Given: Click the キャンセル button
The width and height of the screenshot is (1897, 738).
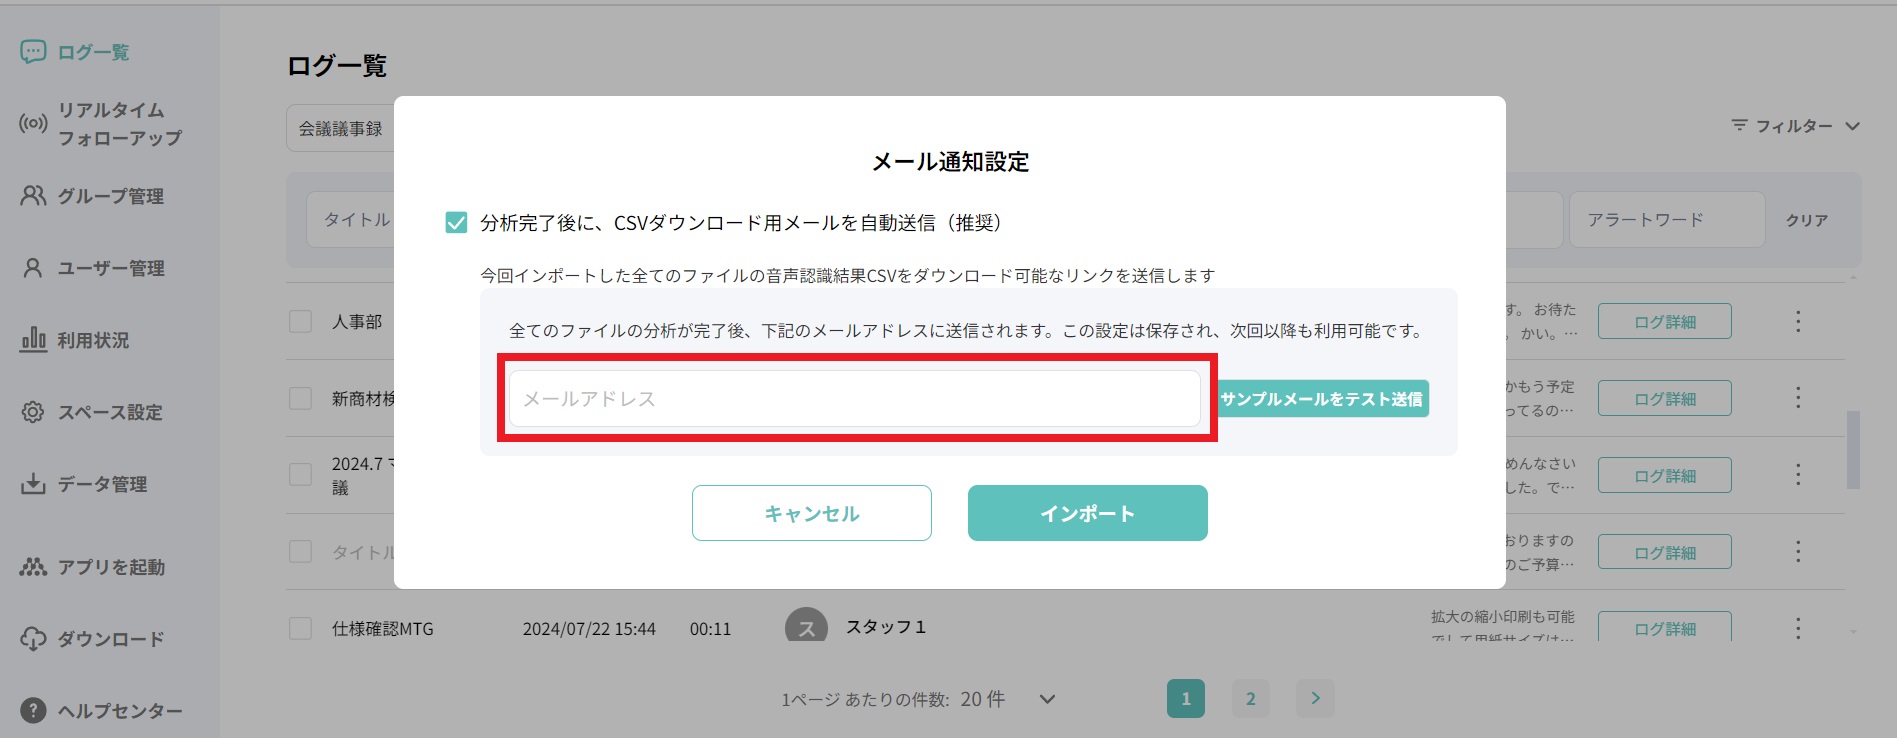Looking at the screenshot, I should pyautogui.click(x=812, y=513).
